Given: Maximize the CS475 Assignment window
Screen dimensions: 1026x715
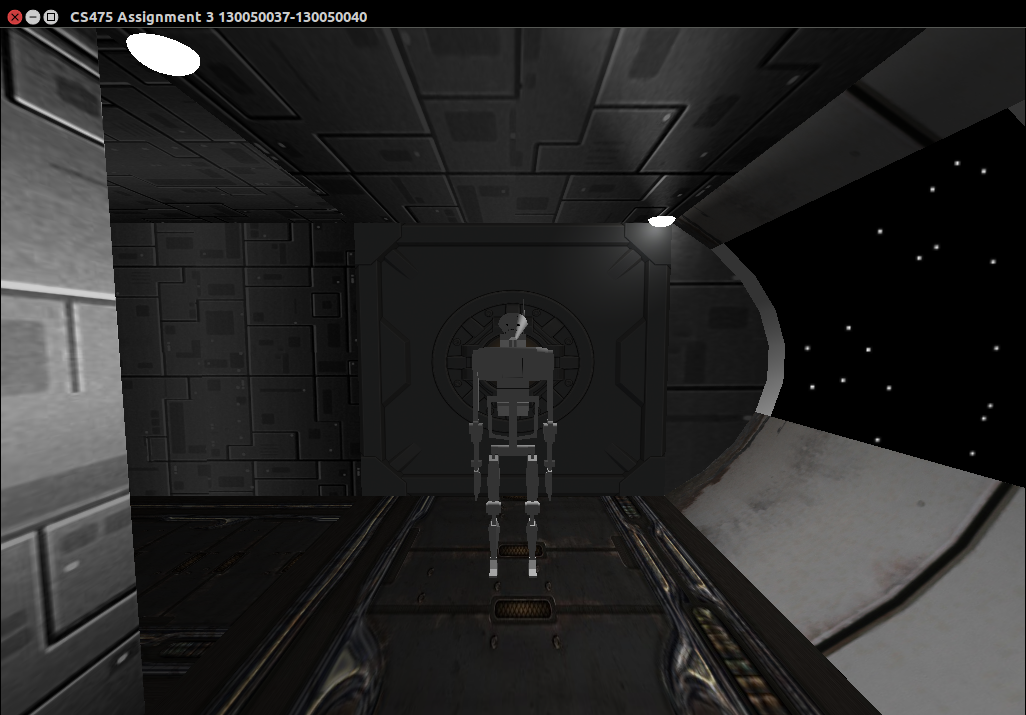Looking at the screenshot, I should point(51,17).
